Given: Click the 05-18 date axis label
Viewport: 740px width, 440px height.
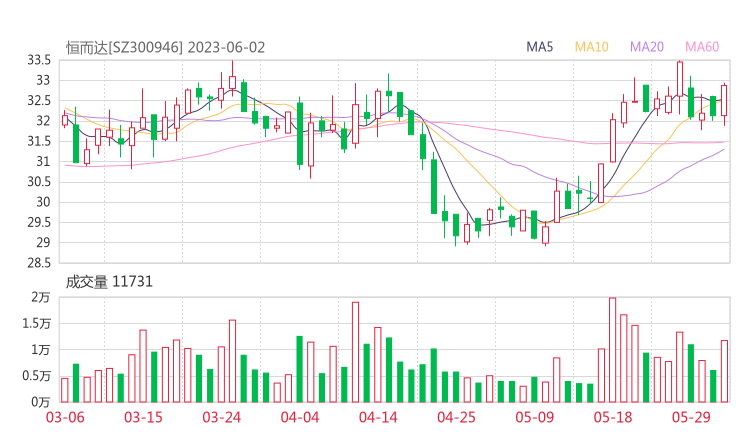Looking at the screenshot, I should 613,417.
